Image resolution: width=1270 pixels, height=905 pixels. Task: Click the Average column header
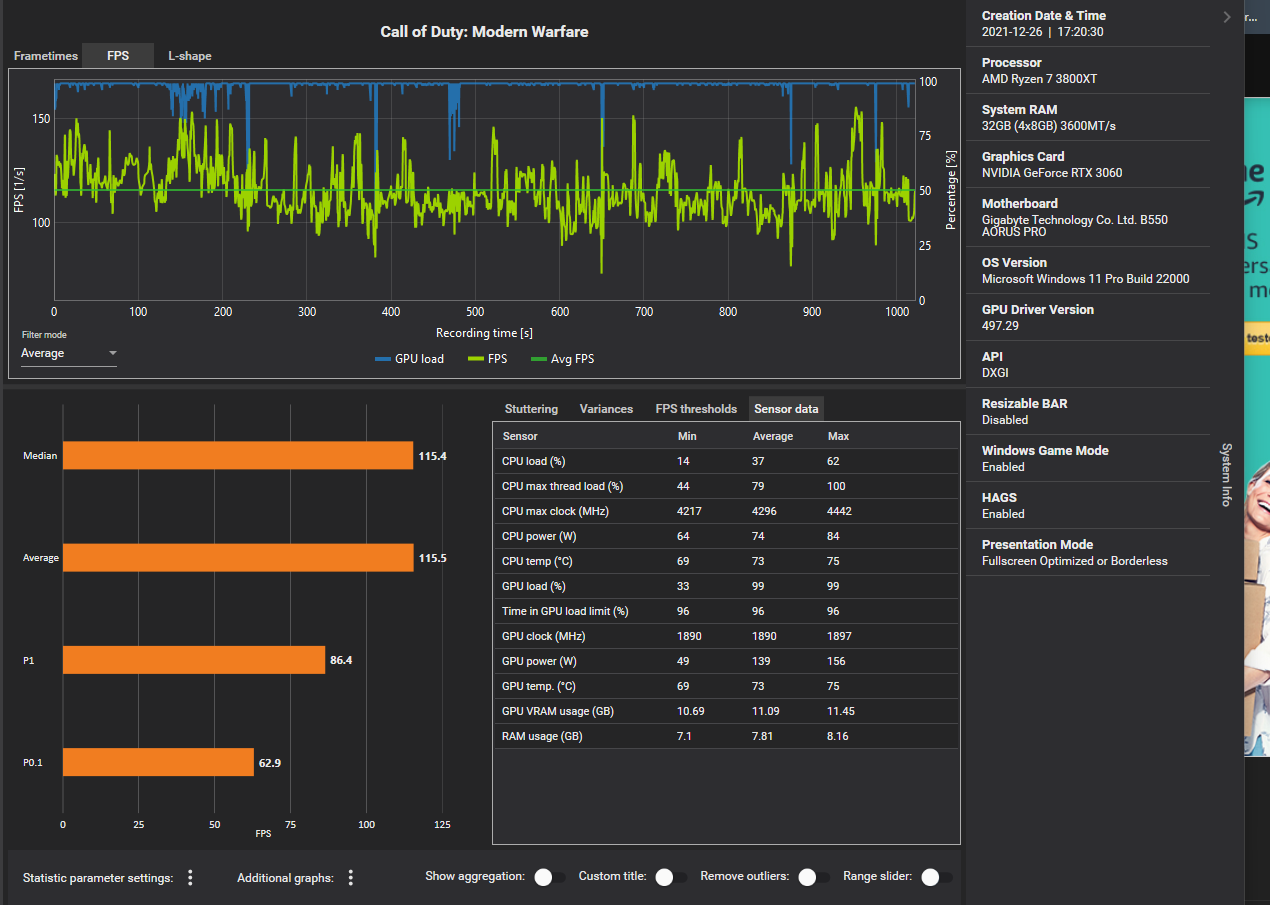coord(772,436)
